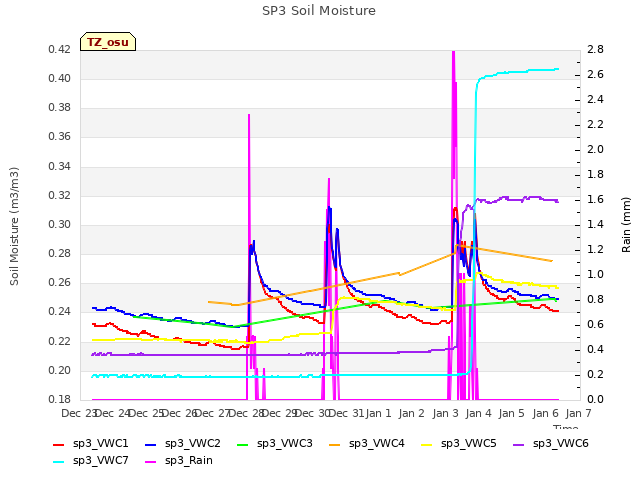Click the magenta rain spike near Dec 28

point(249,171)
